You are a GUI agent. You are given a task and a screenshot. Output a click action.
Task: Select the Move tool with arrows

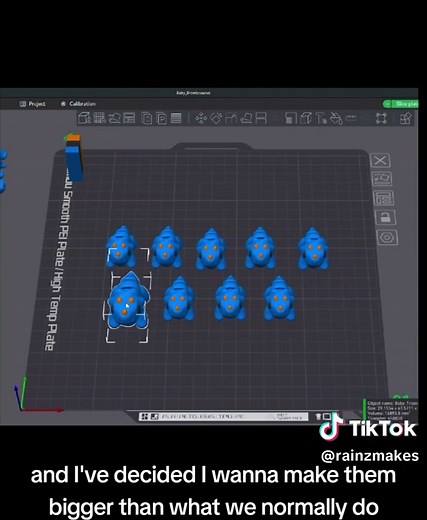coord(201,118)
